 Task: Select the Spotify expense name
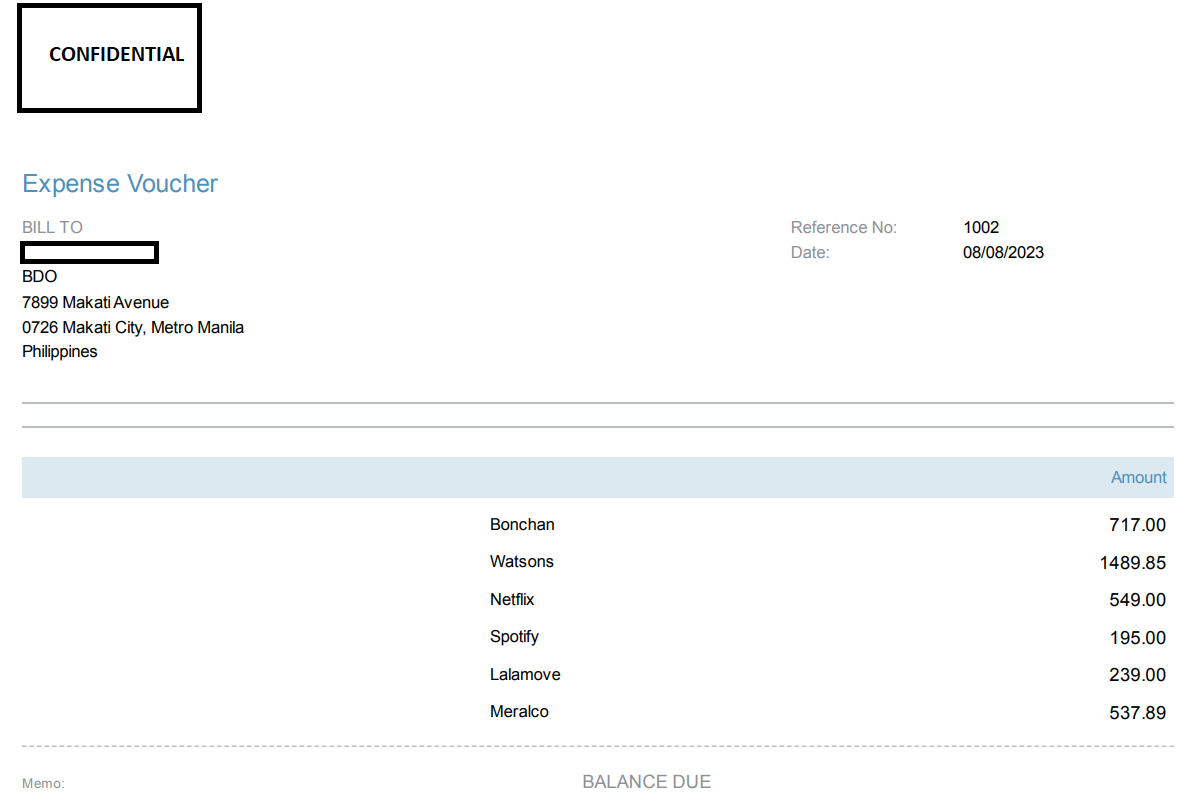[x=514, y=637]
